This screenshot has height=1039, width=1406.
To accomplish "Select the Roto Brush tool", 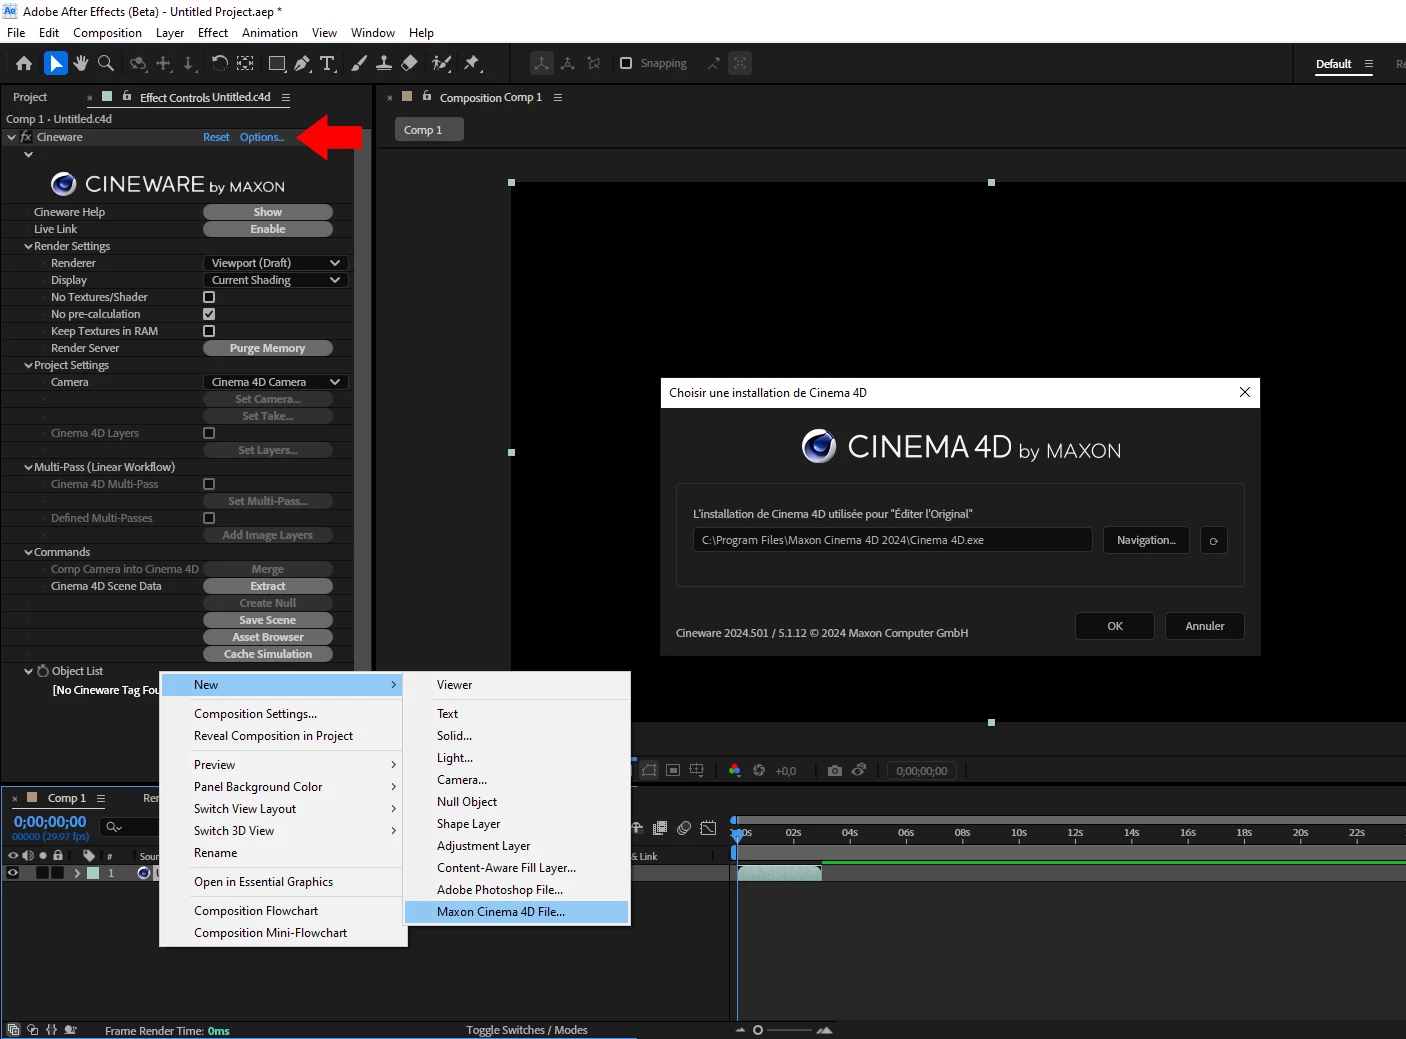I will 441,63.
